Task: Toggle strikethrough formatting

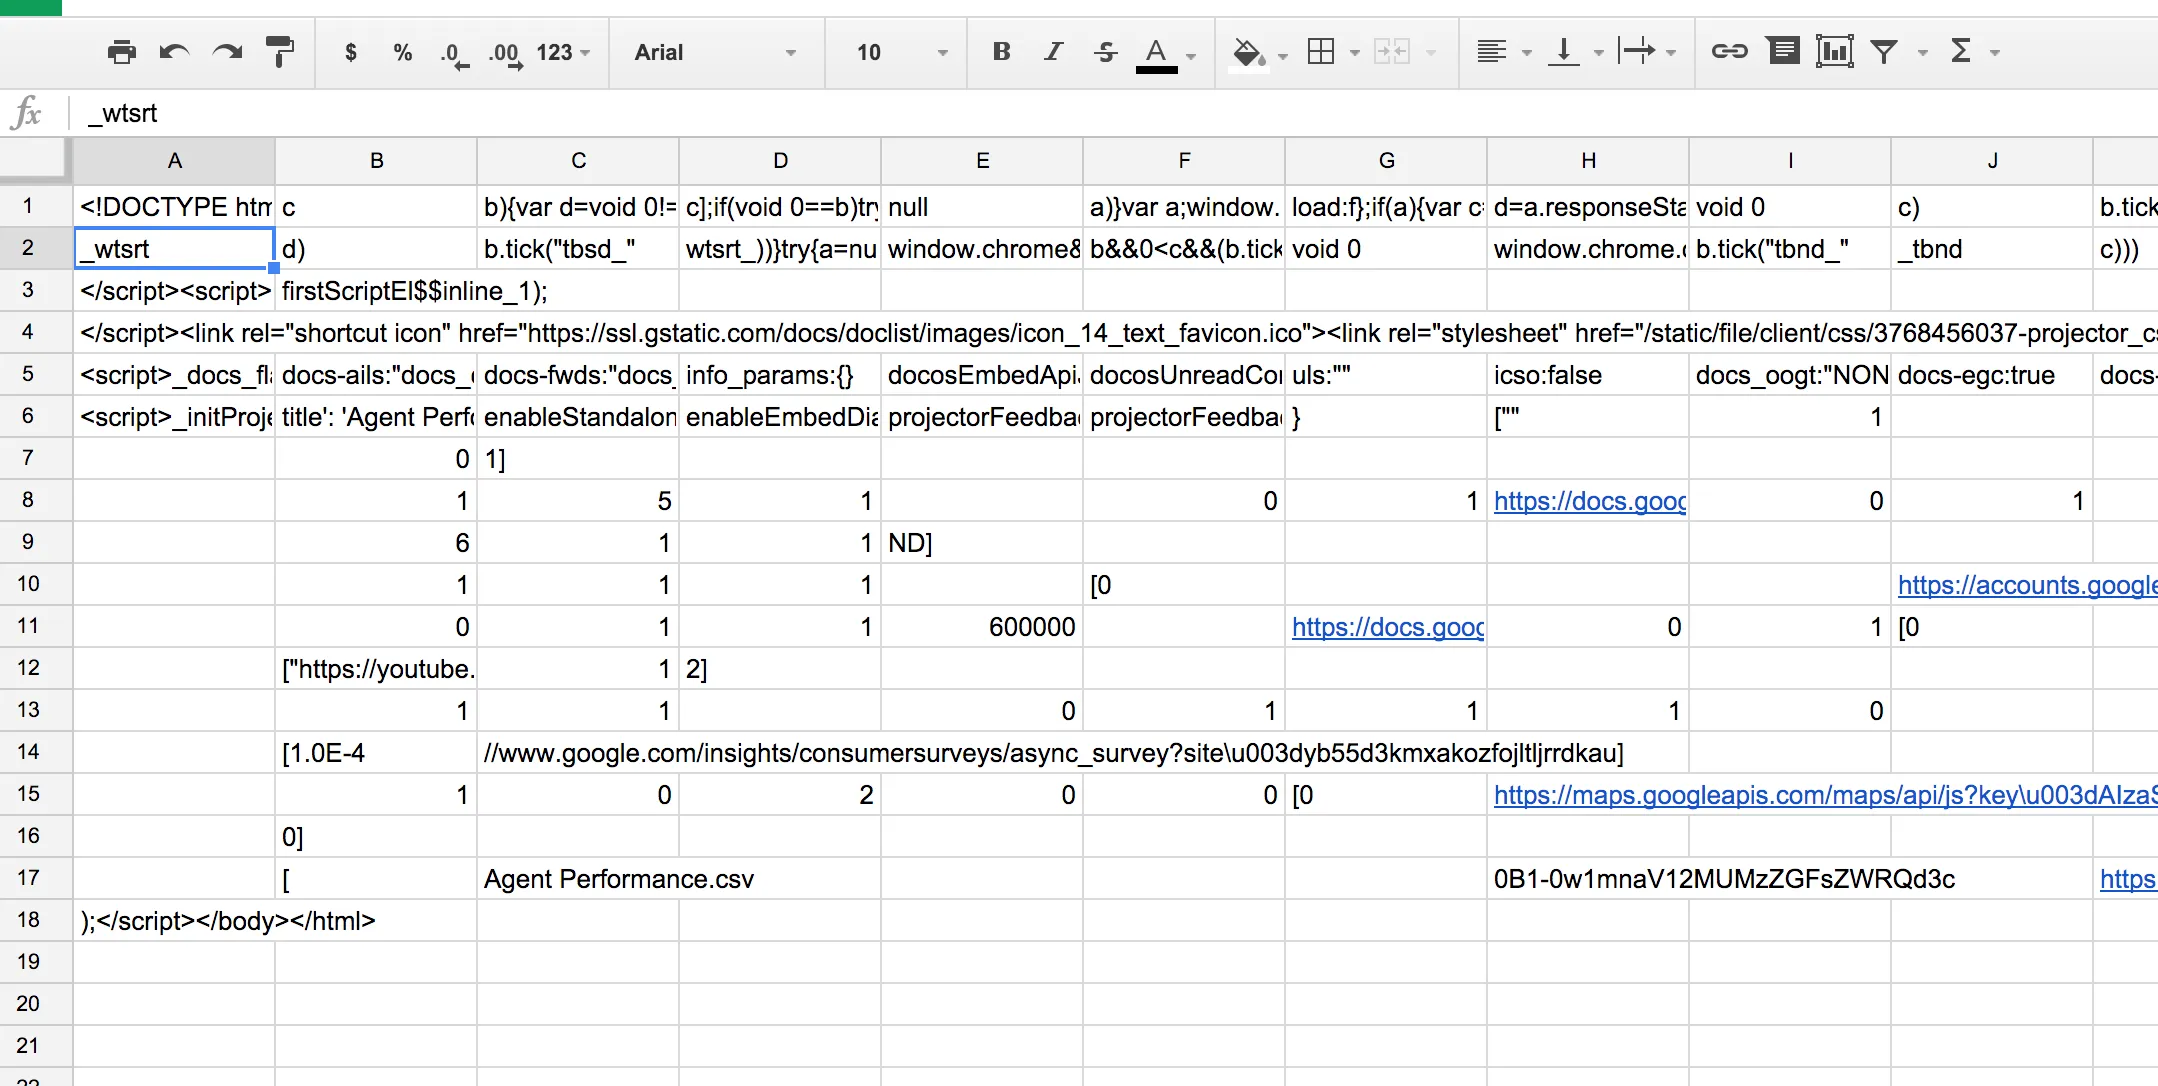Action: [1105, 52]
